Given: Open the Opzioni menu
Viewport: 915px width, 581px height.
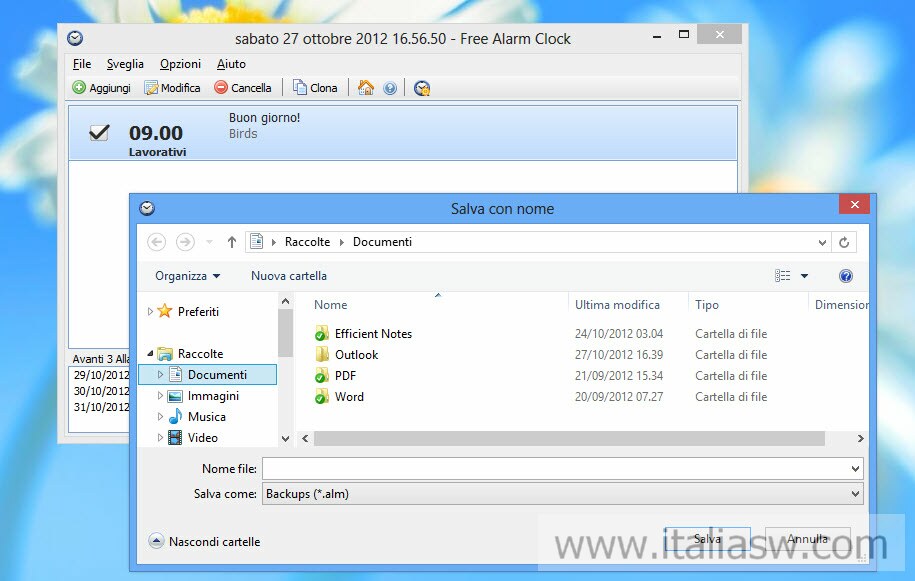Looking at the screenshot, I should pyautogui.click(x=180, y=64).
